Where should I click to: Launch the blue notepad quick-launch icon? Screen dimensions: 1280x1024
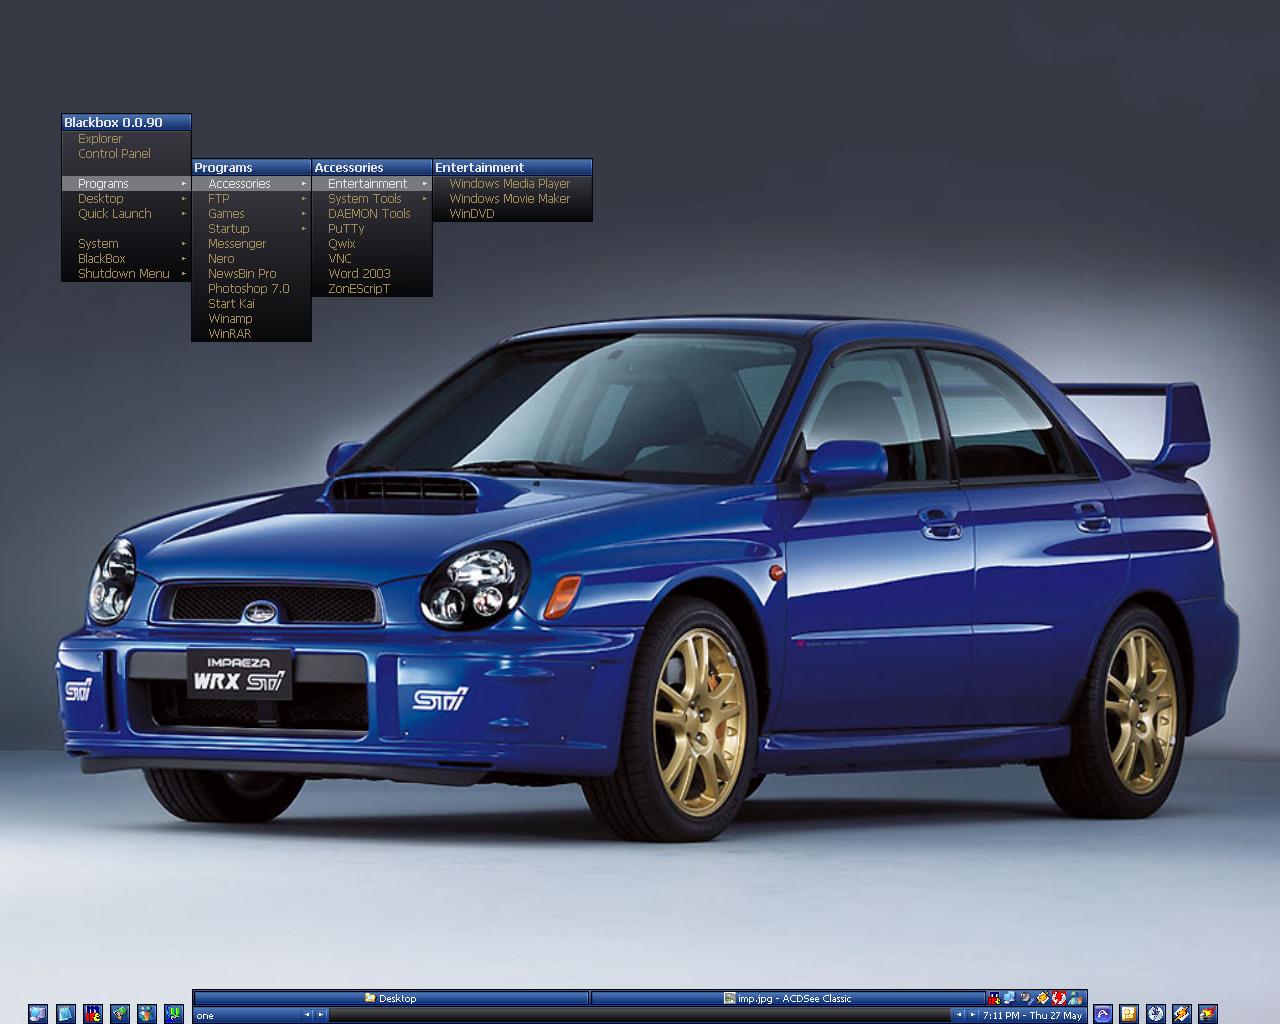coord(66,1014)
